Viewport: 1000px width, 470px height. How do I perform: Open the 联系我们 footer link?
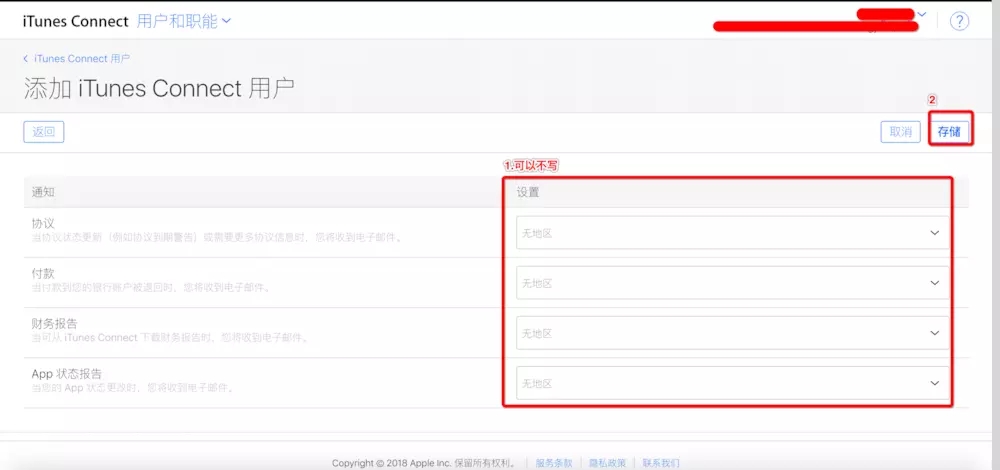click(661, 463)
